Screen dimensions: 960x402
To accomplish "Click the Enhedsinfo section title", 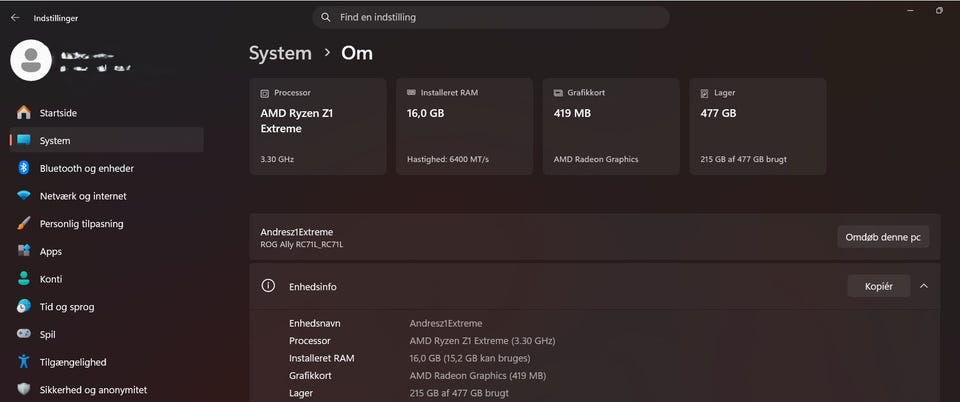I will point(313,286).
